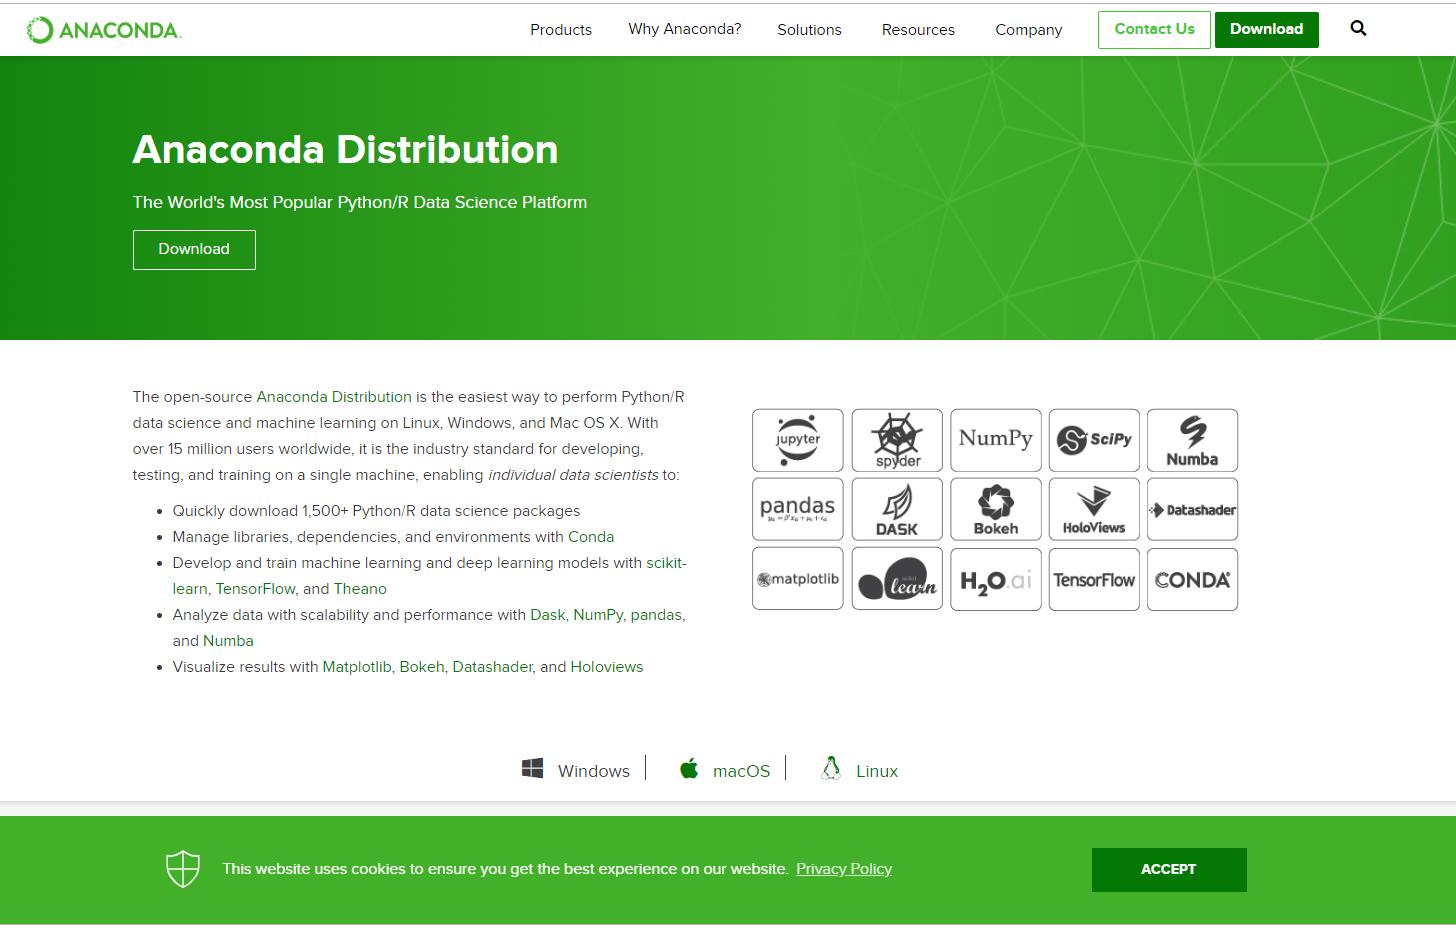Click the Spyder logo tile
Screen dimensions: 1456x944
tap(897, 440)
